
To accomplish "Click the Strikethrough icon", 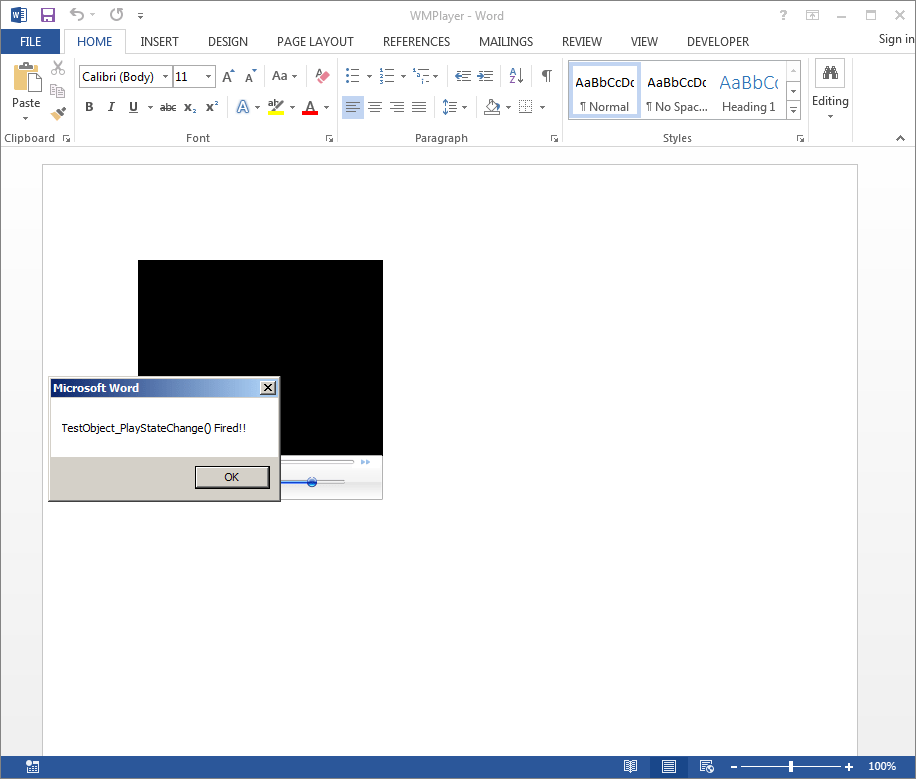I will point(167,106).
